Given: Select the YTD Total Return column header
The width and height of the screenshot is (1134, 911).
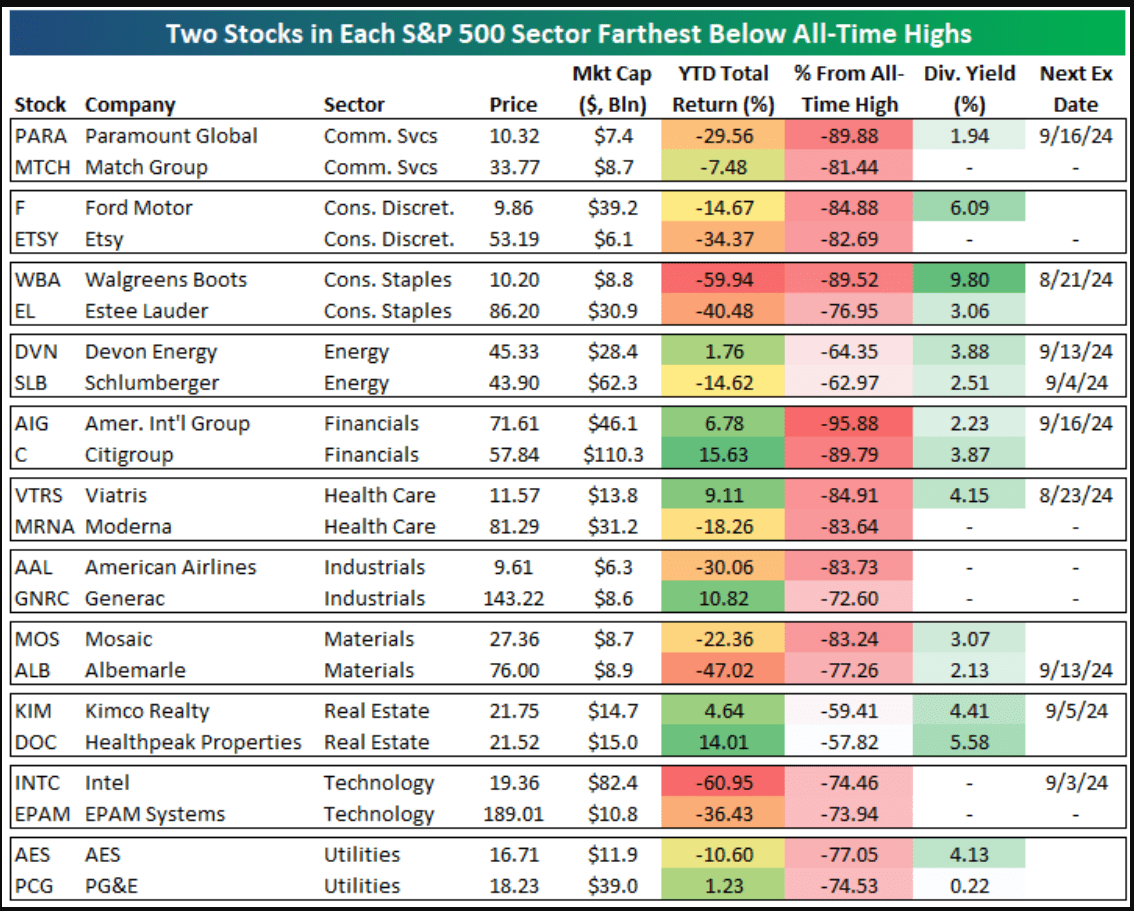Looking at the screenshot, I should 722,88.
